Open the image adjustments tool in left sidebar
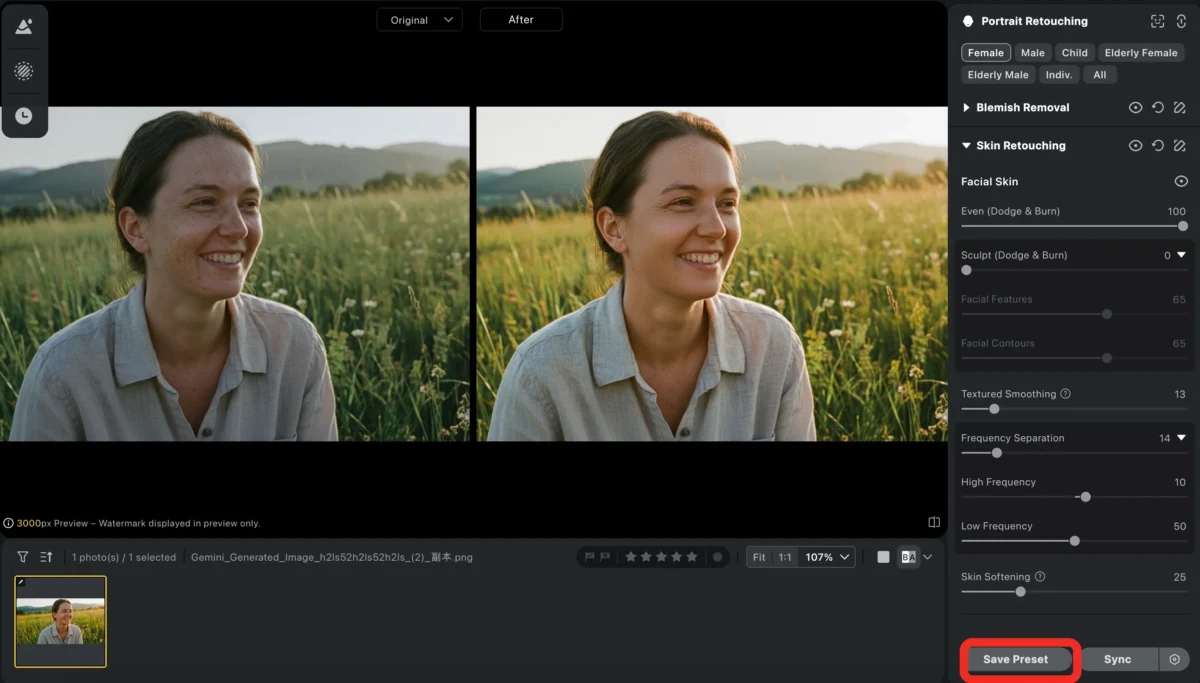 pyautogui.click(x=24, y=26)
